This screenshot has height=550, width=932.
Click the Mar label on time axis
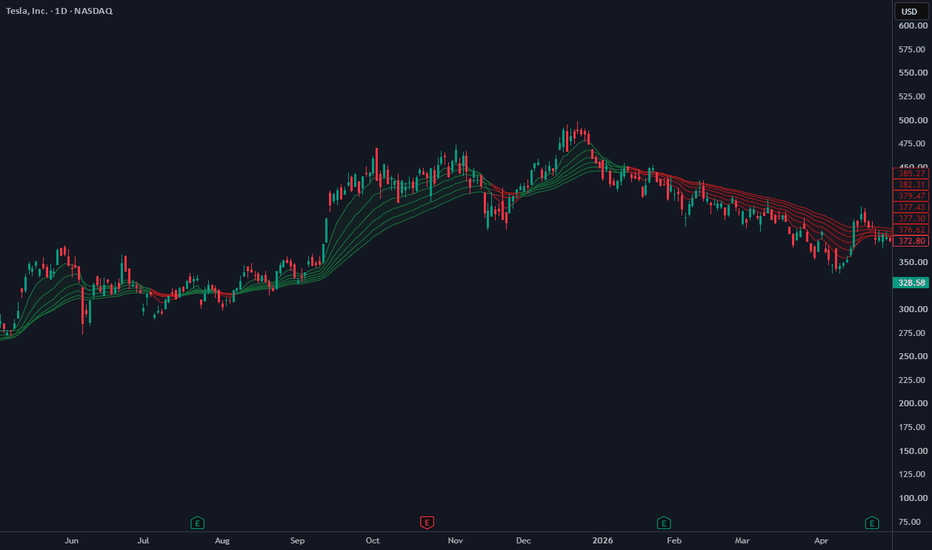coord(742,540)
